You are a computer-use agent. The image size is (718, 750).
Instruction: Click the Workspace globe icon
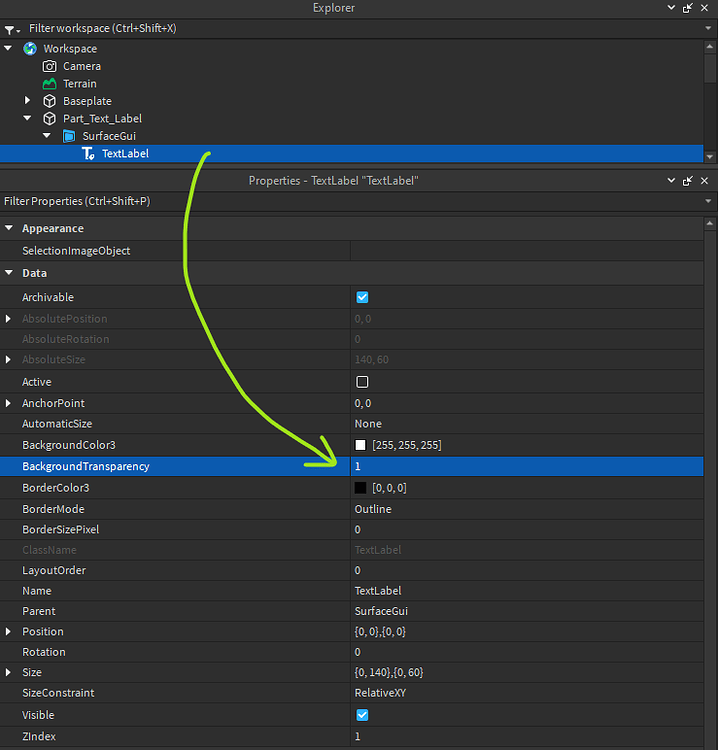pos(30,48)
